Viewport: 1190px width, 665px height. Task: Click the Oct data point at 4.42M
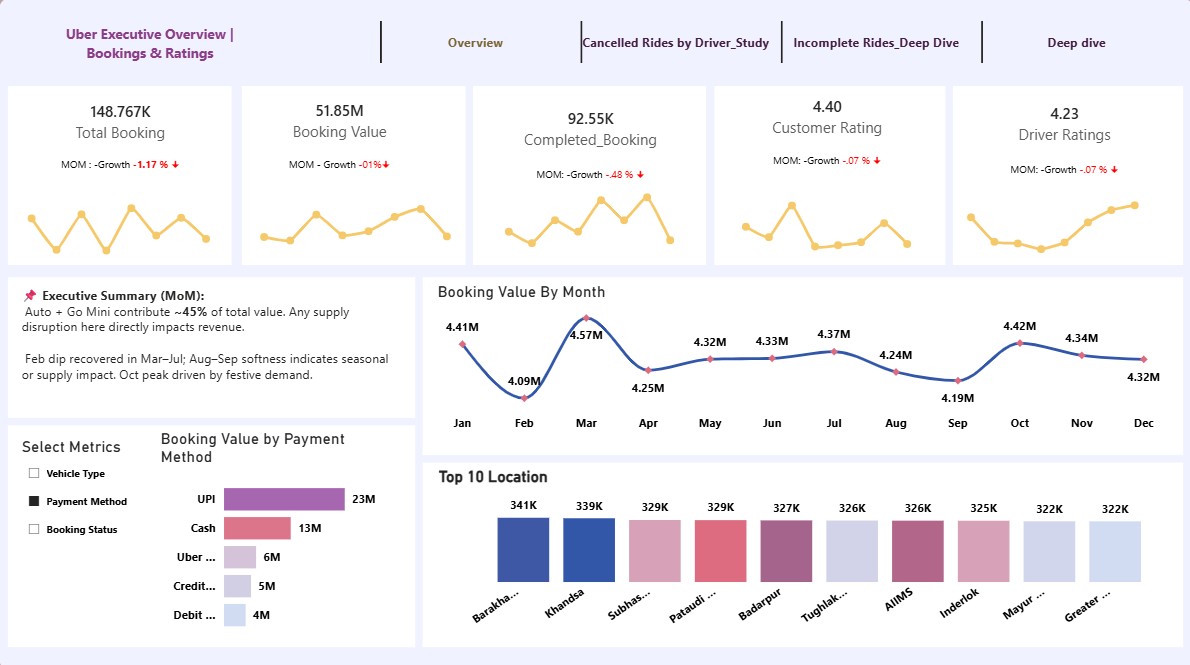pyautogui.click(x=1020, y=343)
